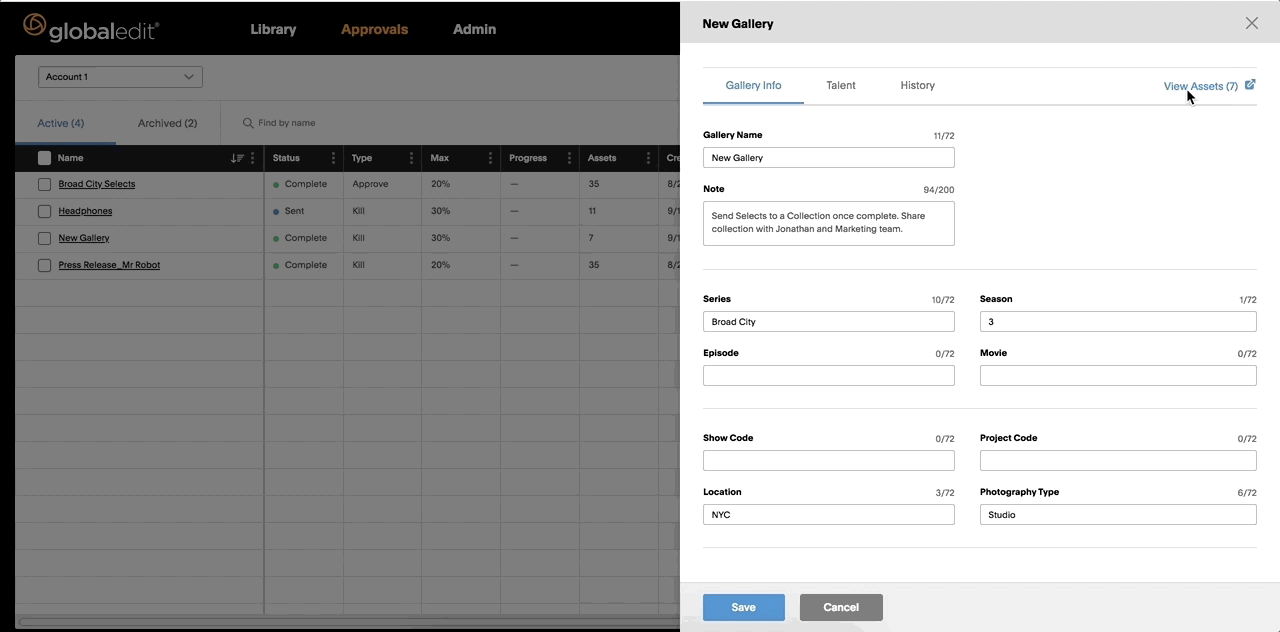Click the Save button

[x=743, y=607]
